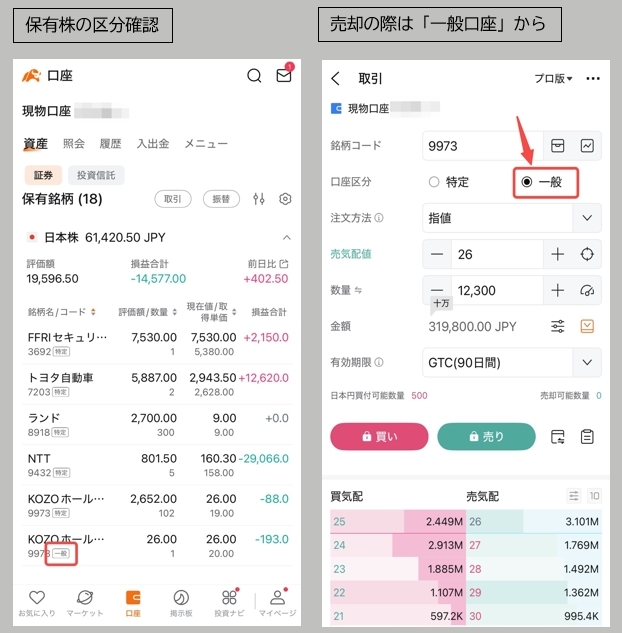Tap the holdings filter sliders icon
The width and height of the screenshot is (622, 633).
click(259, 199)
